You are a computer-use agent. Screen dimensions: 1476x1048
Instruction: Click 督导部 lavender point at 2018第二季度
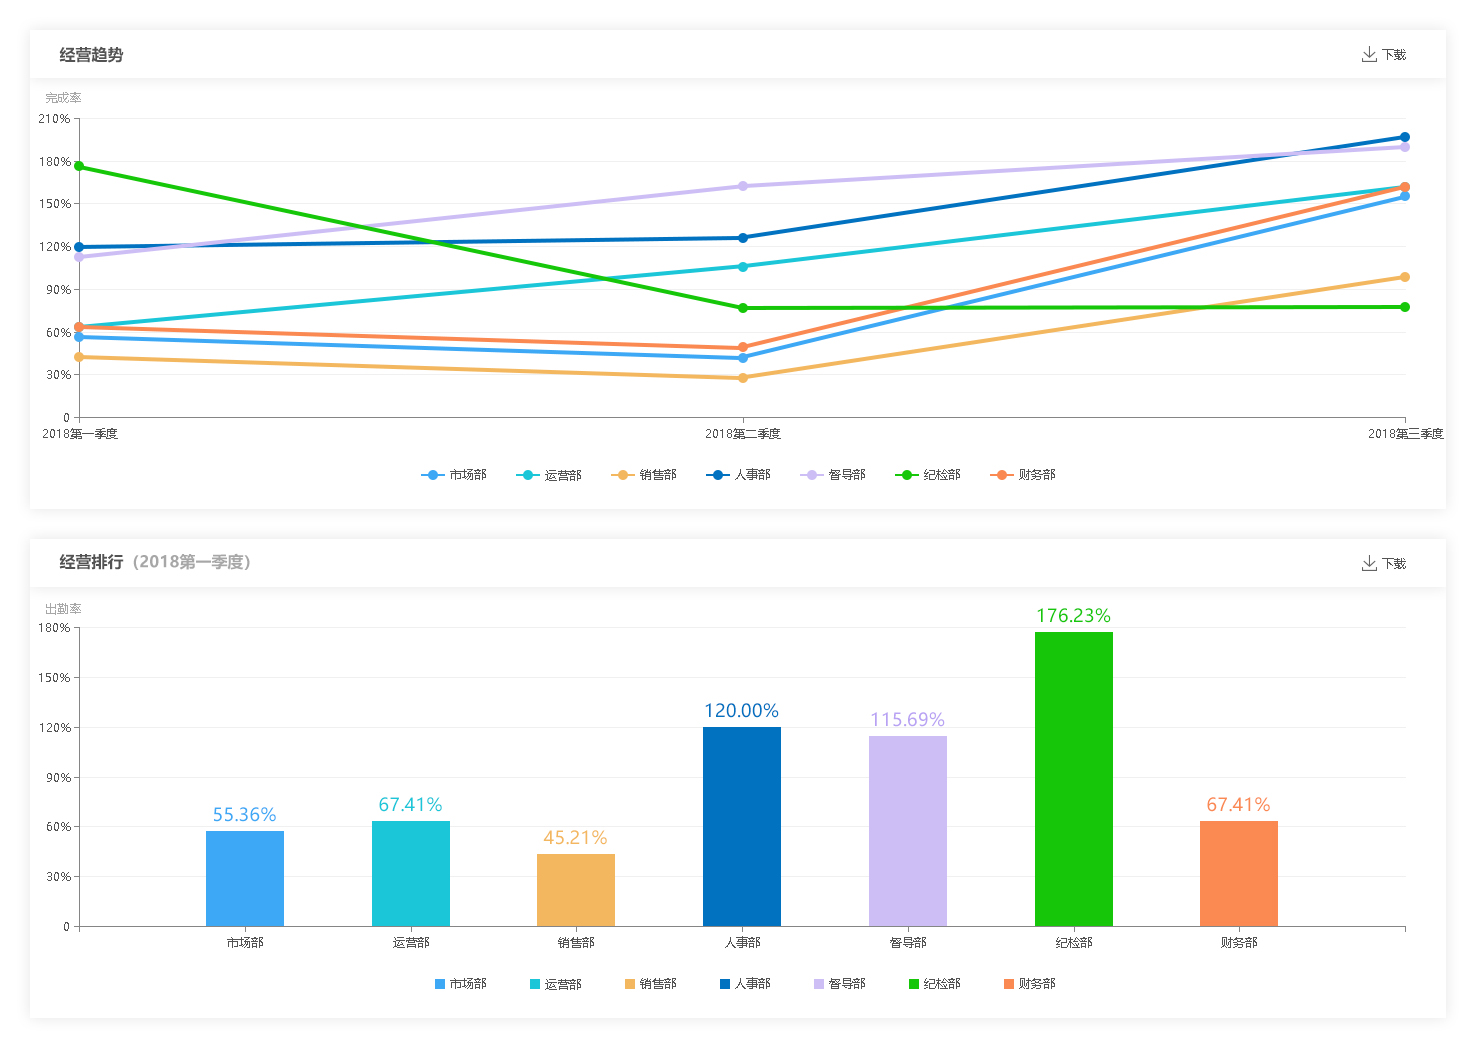tap(743, 186)
